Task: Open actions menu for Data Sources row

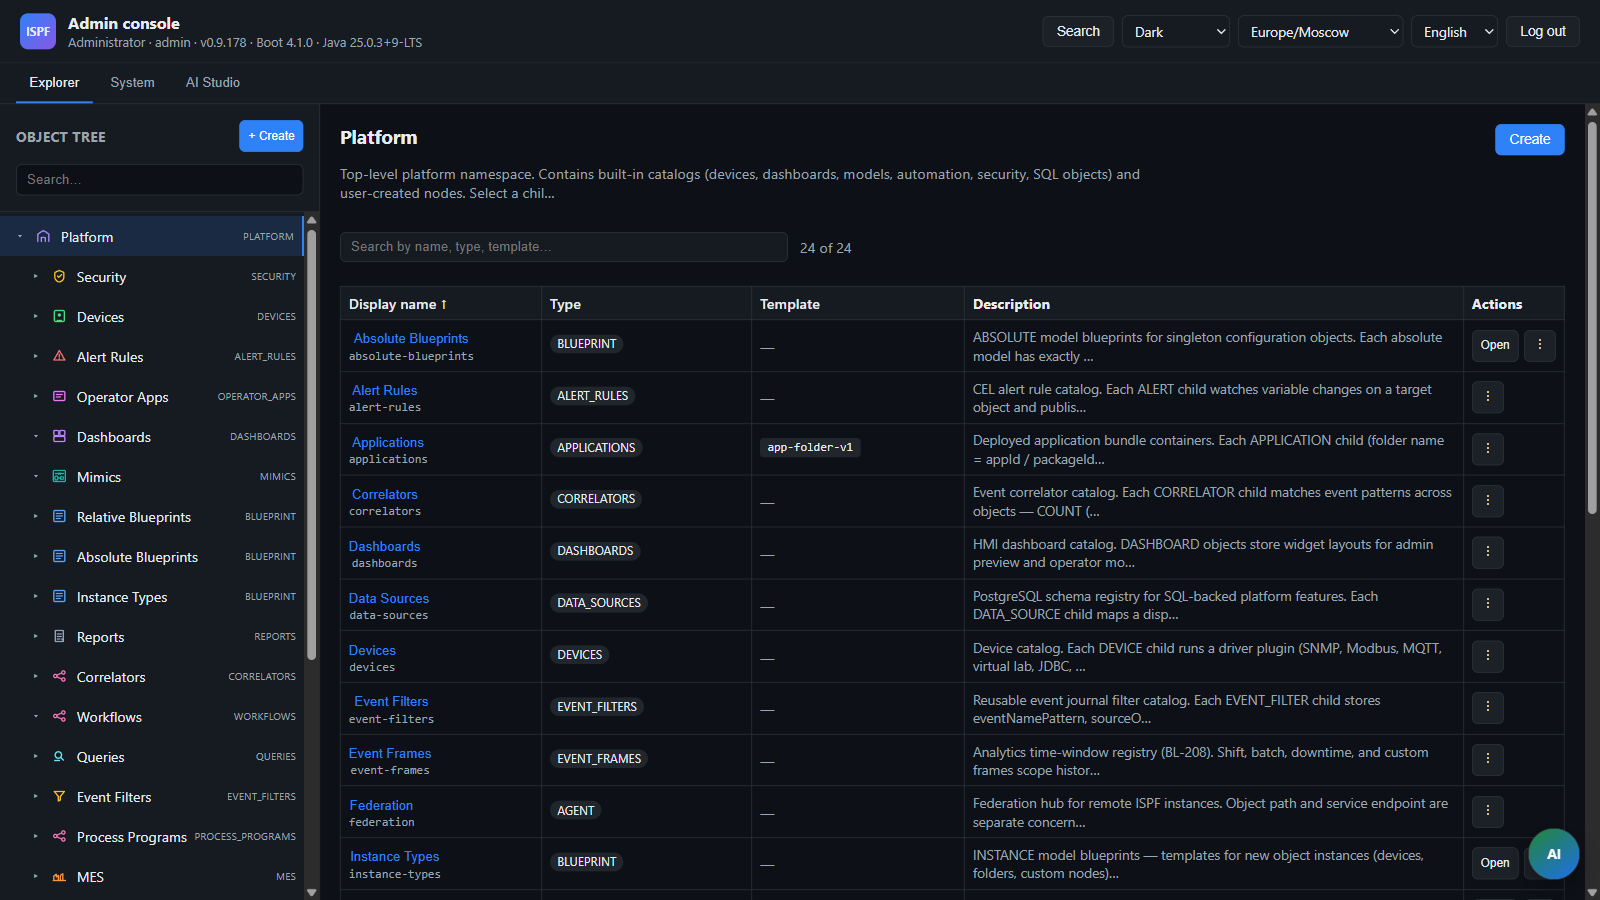Action: tap(1488, 604)
